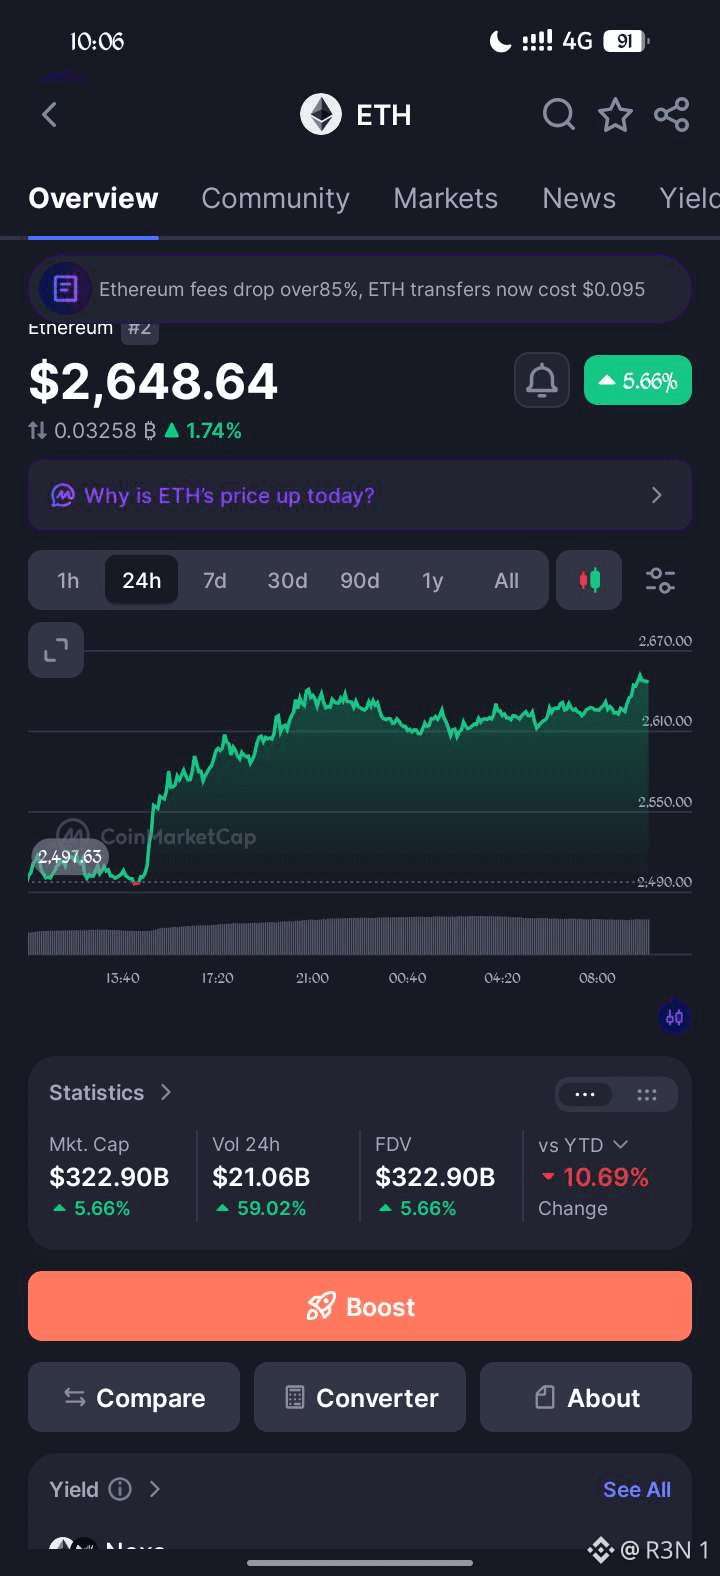Expand Statistics section chevron

tap(166, 1092)
